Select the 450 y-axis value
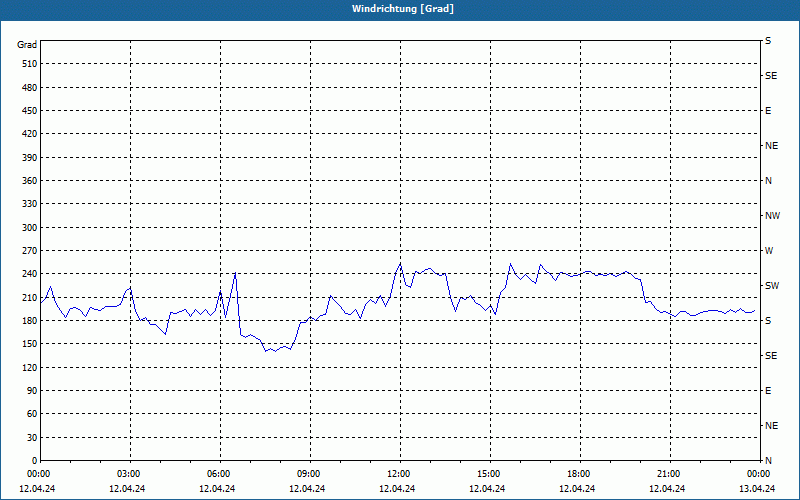800x500 pixels. (x=30, y=111)
